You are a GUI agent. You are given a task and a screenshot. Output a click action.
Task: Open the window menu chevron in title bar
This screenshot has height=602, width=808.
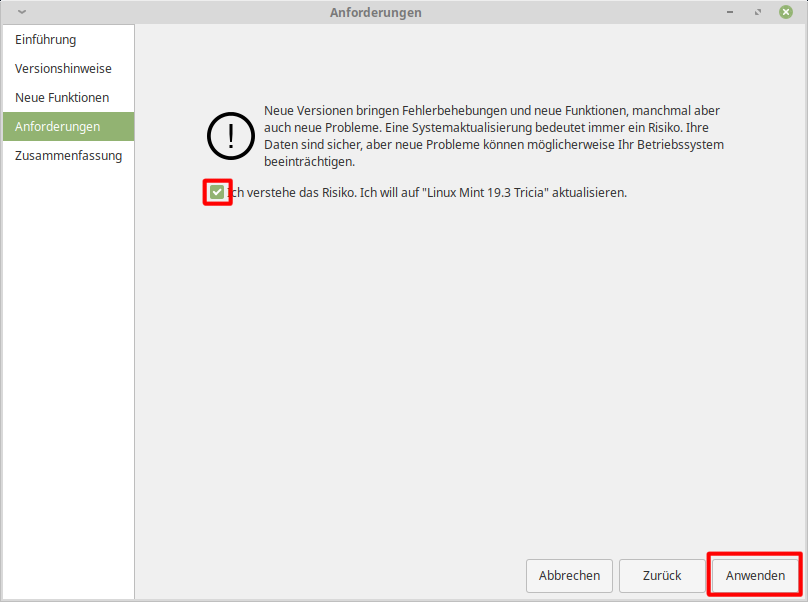pos(21,12)
